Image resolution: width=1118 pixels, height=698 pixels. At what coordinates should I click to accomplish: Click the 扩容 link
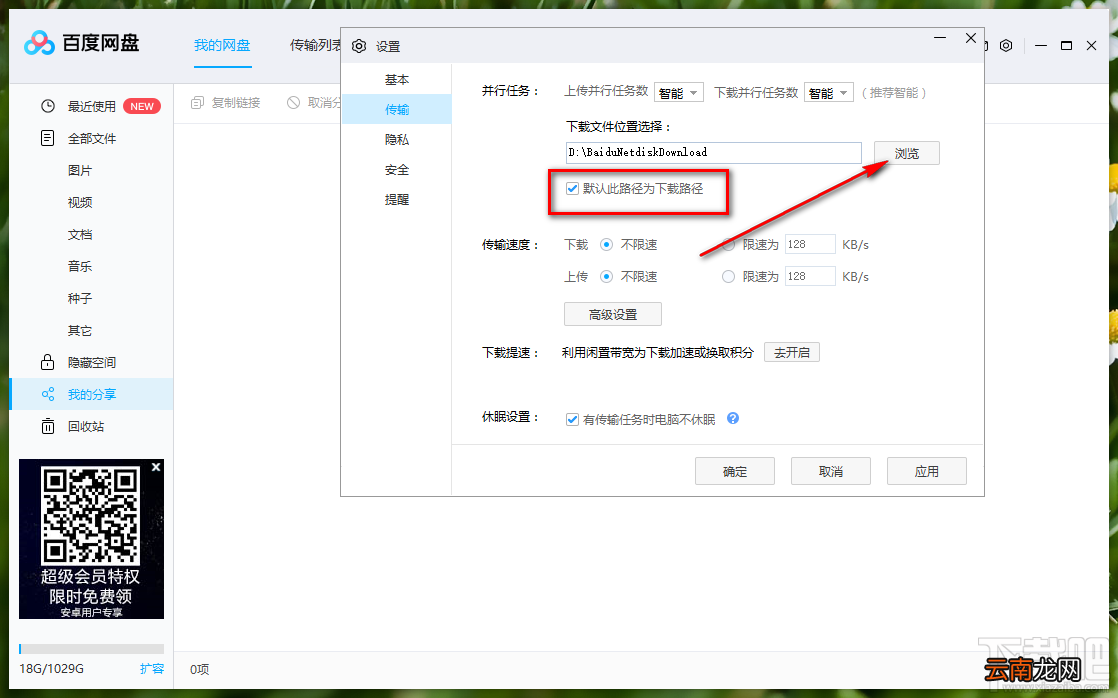coord(152,669)
